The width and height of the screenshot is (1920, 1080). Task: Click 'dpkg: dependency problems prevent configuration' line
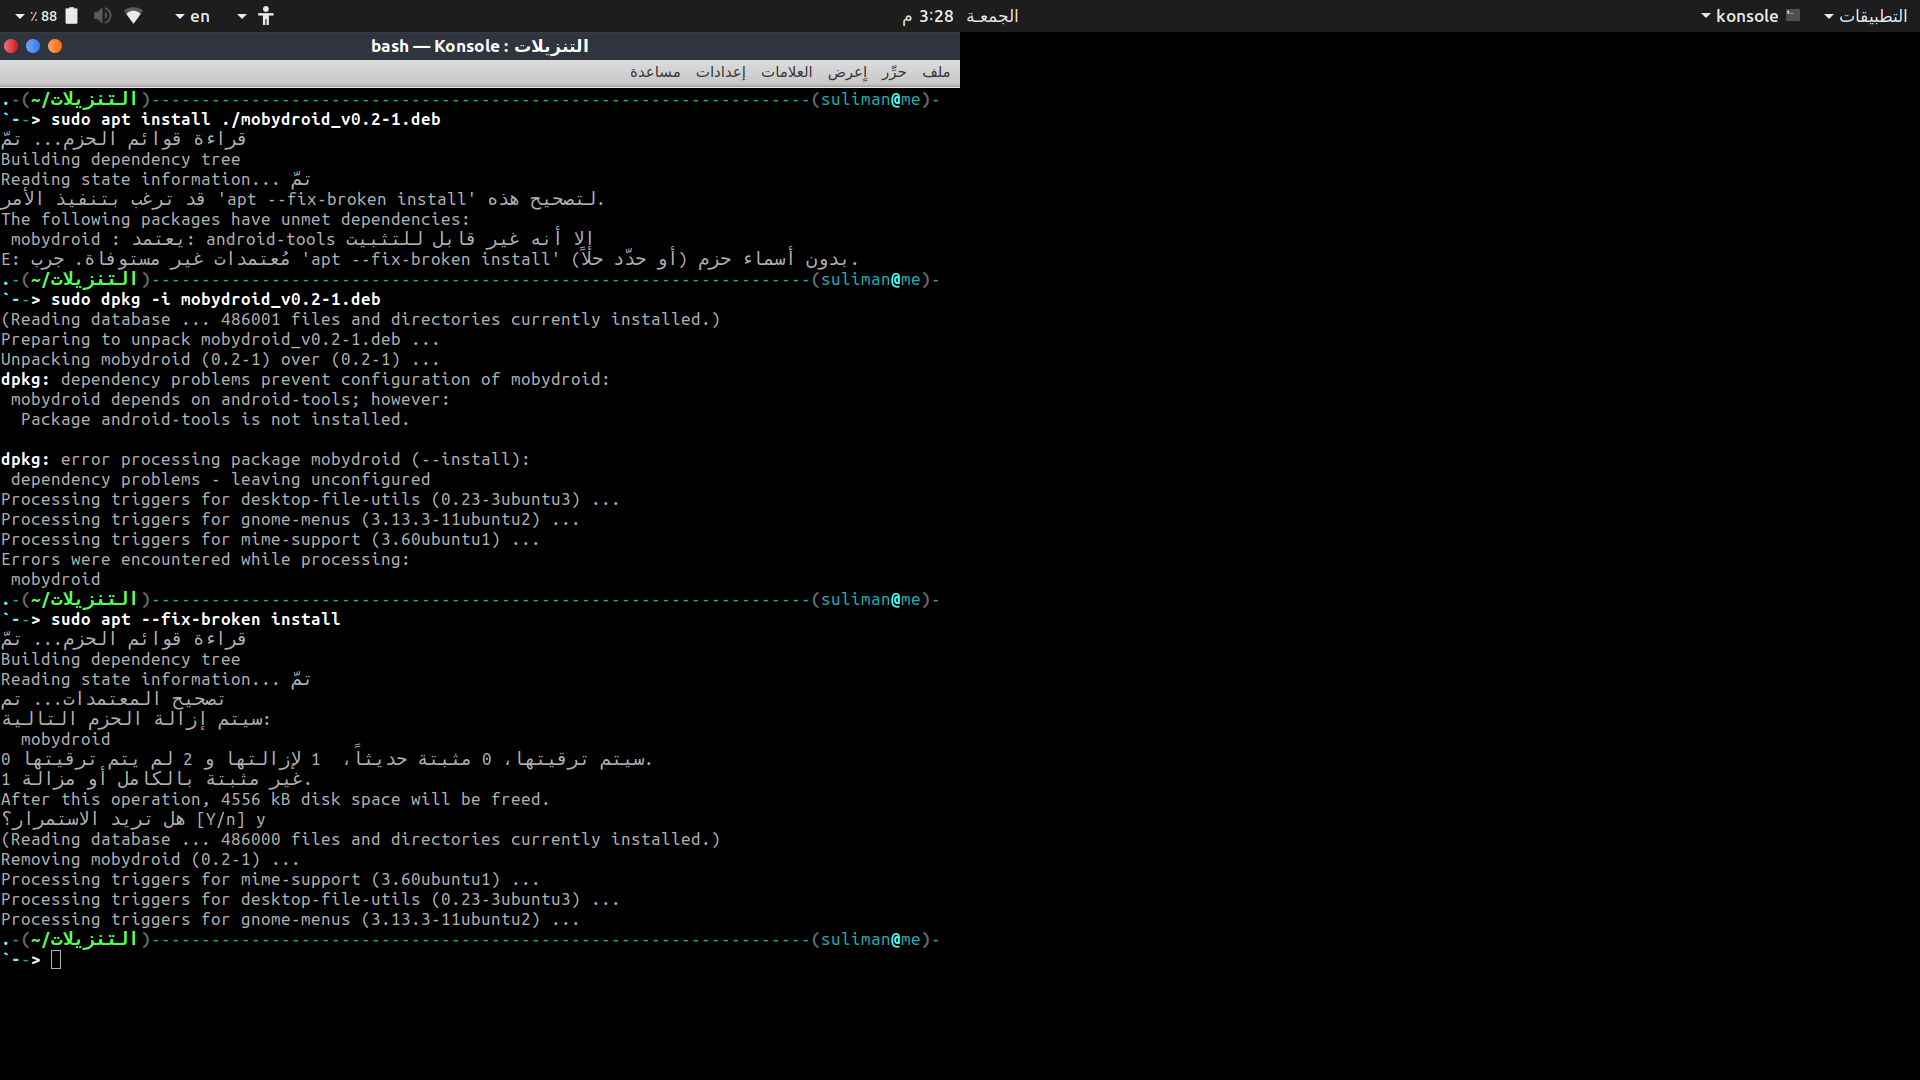click(305, 379)
